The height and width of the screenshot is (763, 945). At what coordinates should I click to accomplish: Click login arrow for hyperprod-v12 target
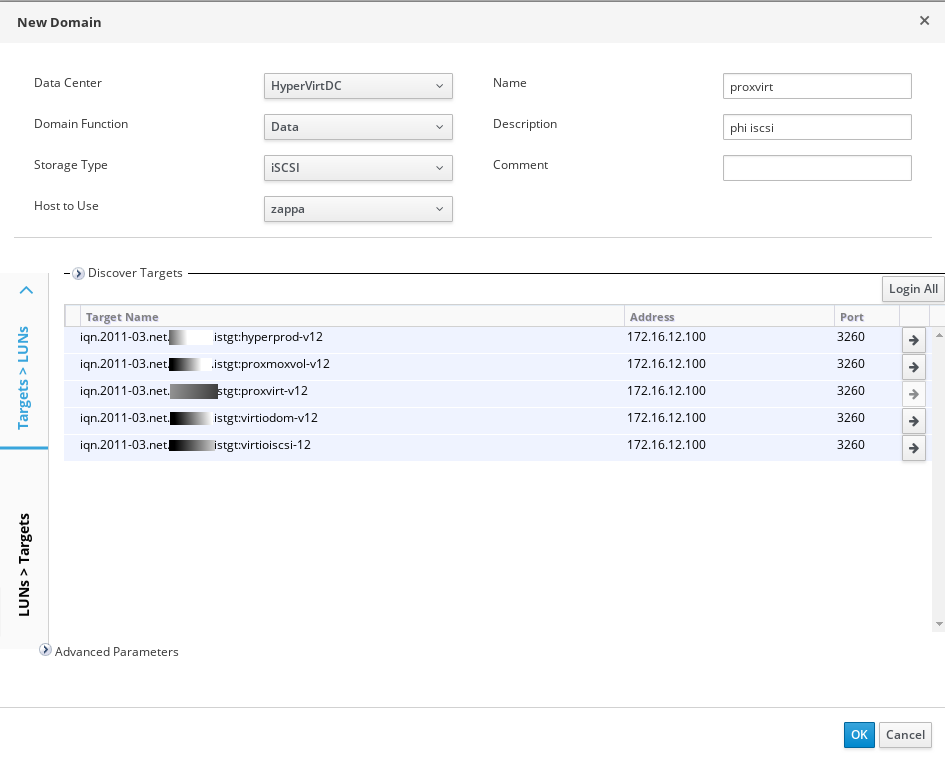click(913, 340)
